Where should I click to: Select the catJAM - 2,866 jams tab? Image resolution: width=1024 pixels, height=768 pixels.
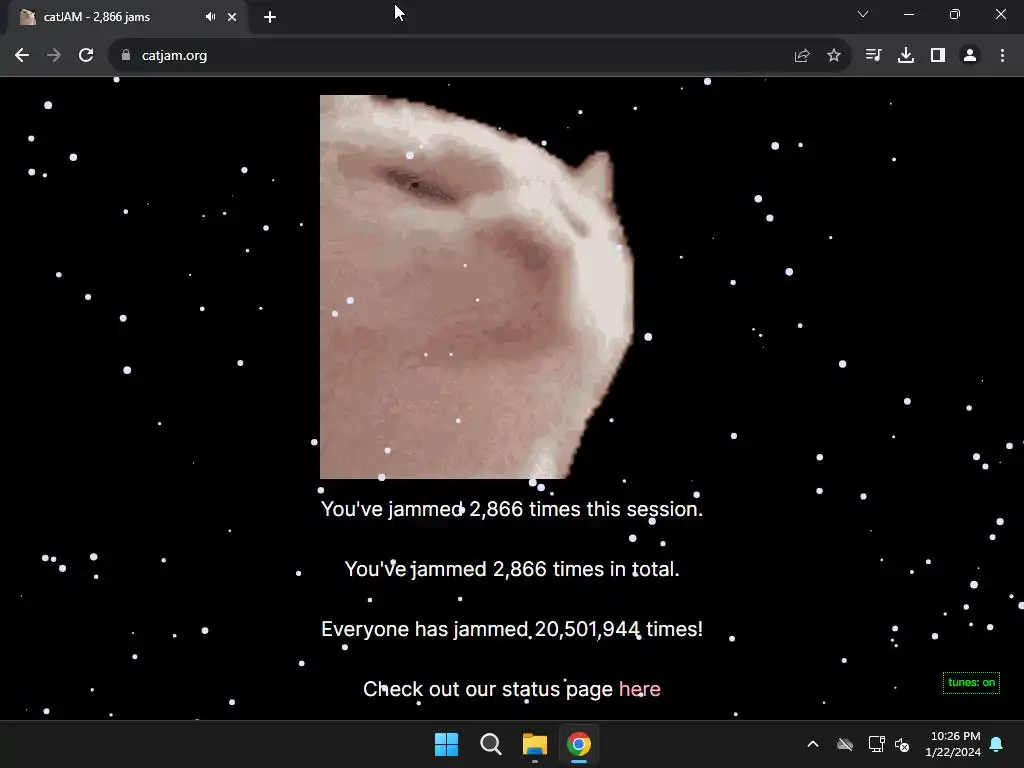point(127,17)
